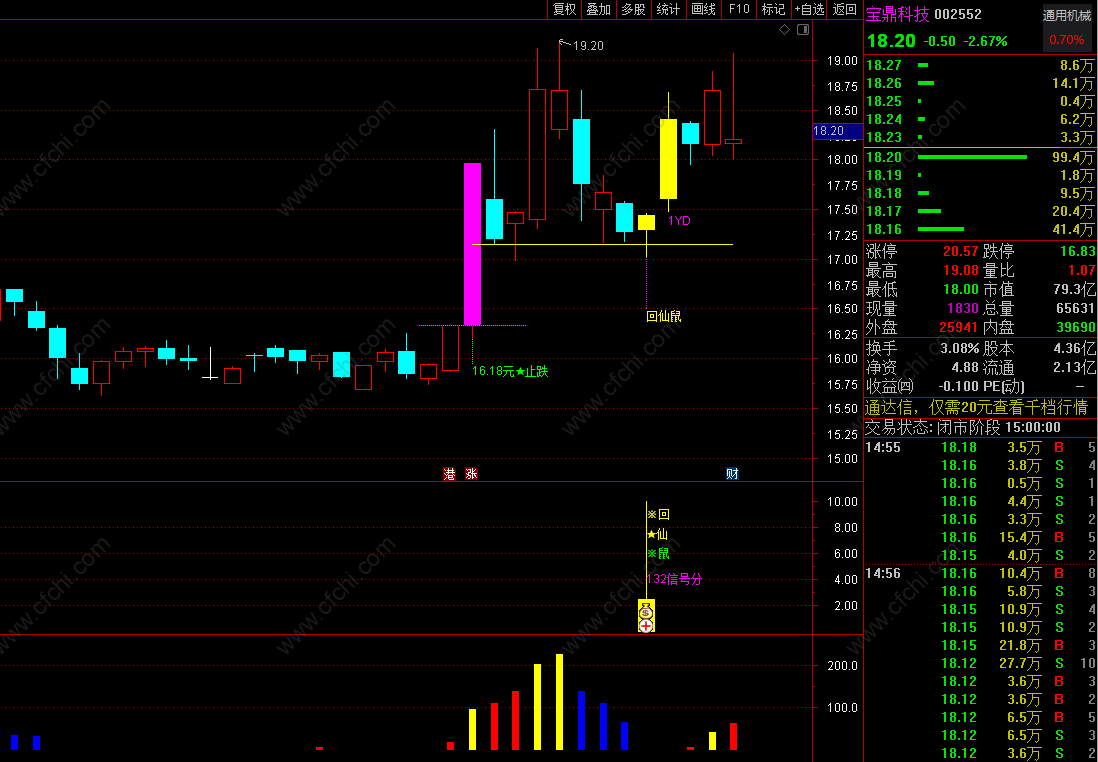Click the money bag signal icon
Viewport: 1098px width, 762px height.
point(646,612)
